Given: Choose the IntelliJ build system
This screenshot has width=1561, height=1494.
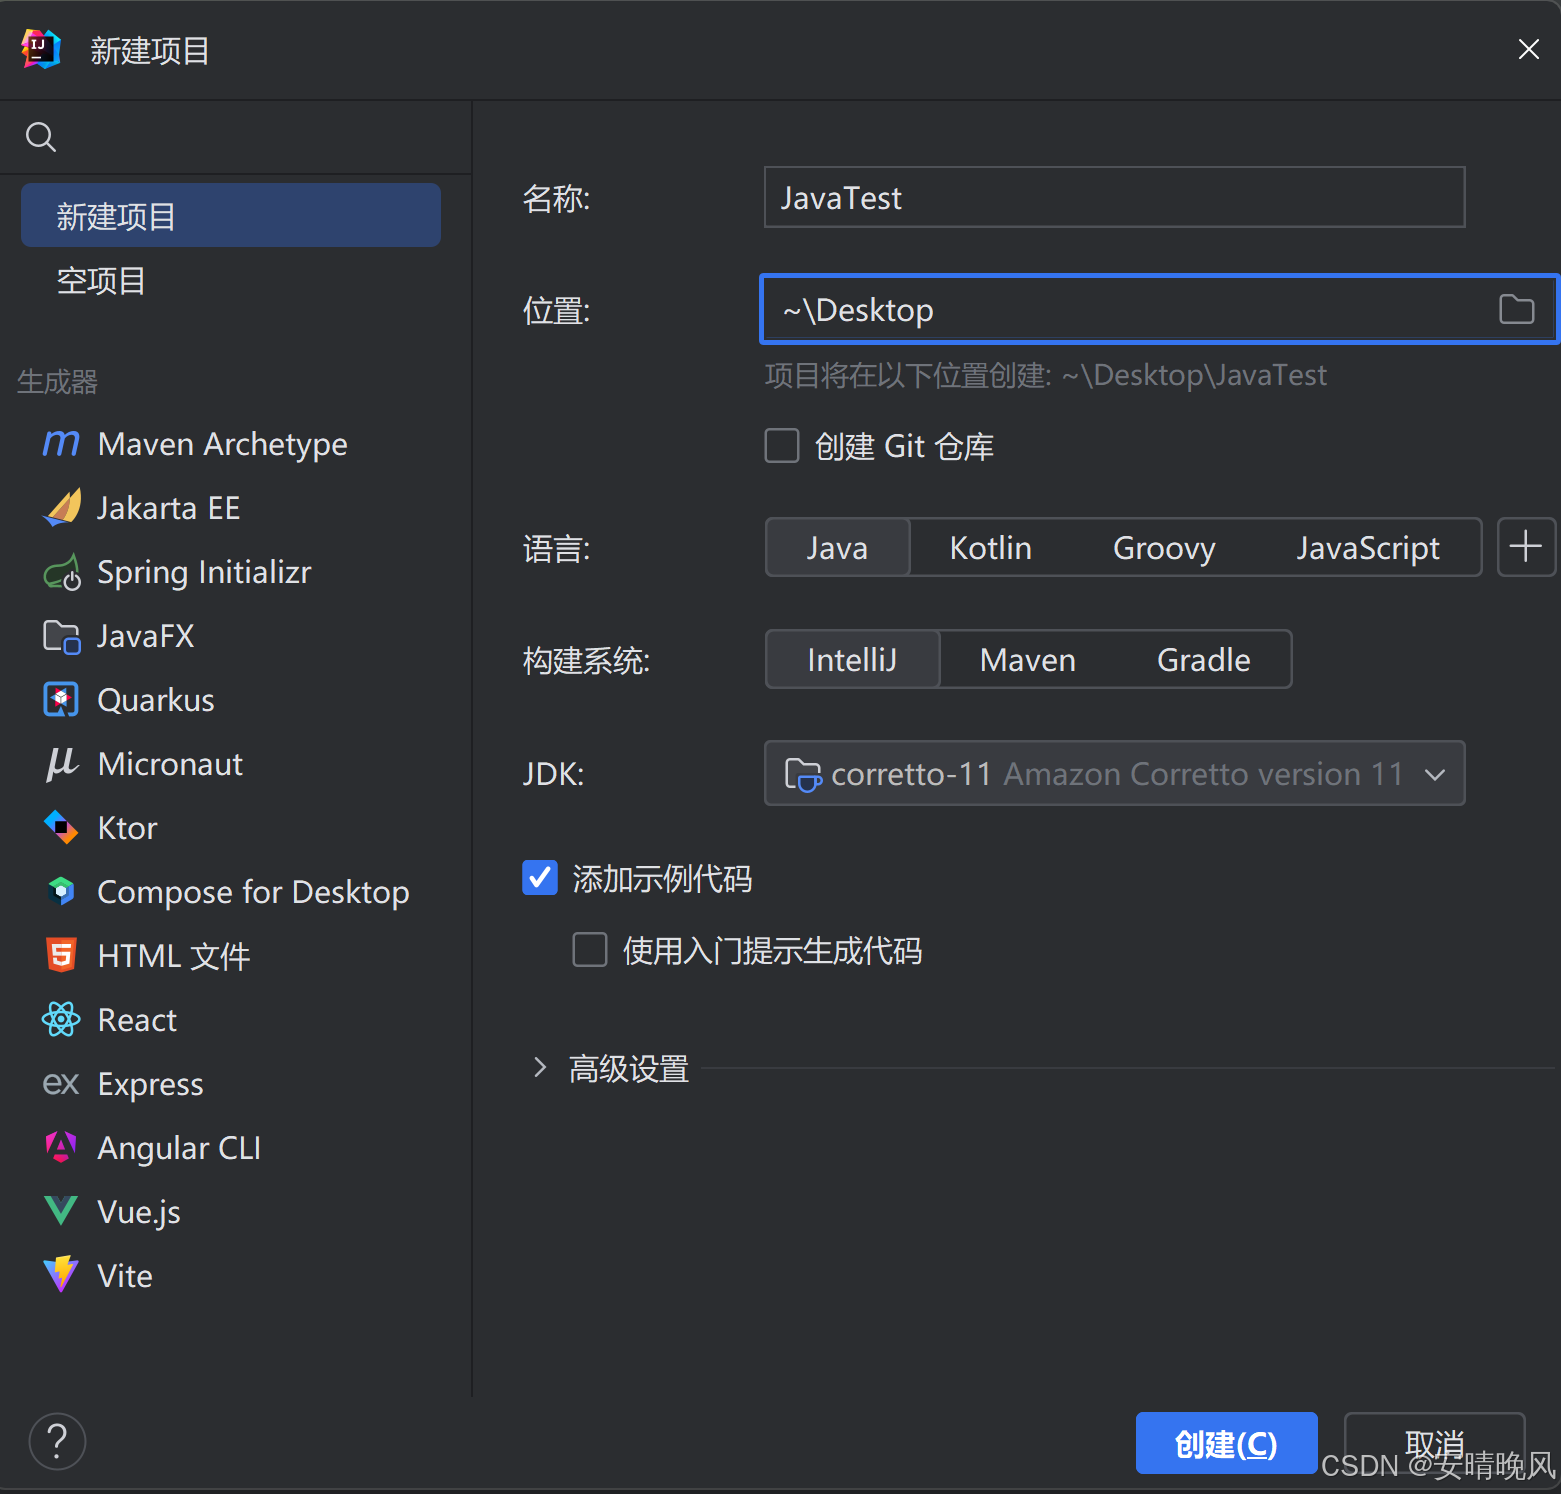Looking at the screenshot, I should pos(853,659).
